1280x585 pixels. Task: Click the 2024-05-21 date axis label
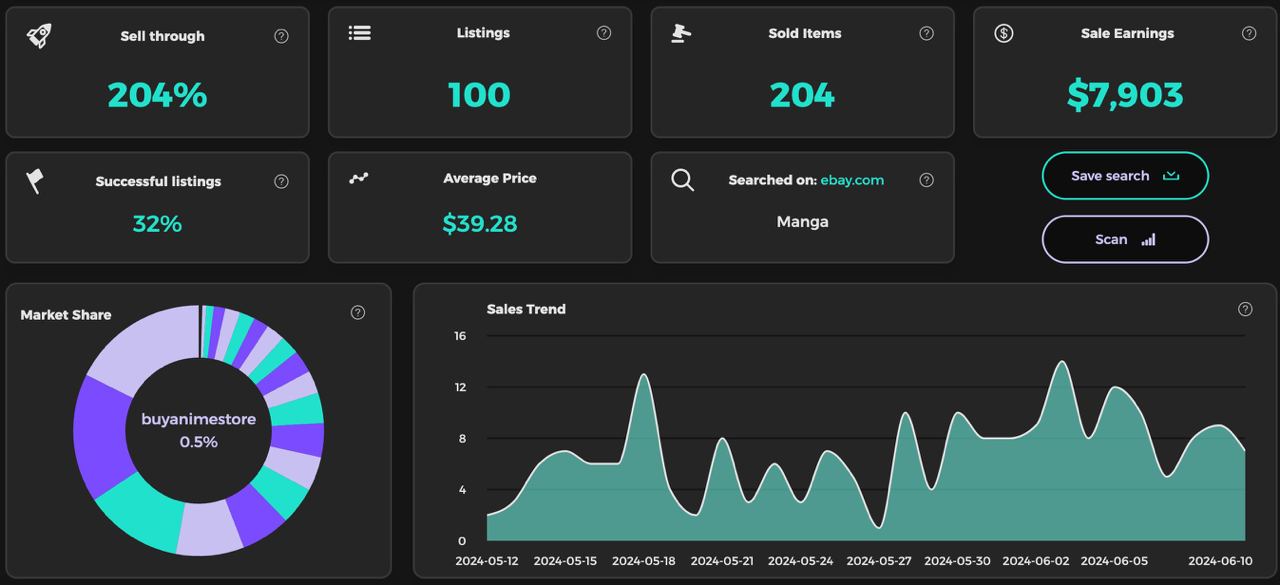pyautogui.click(x=722, y=561)
